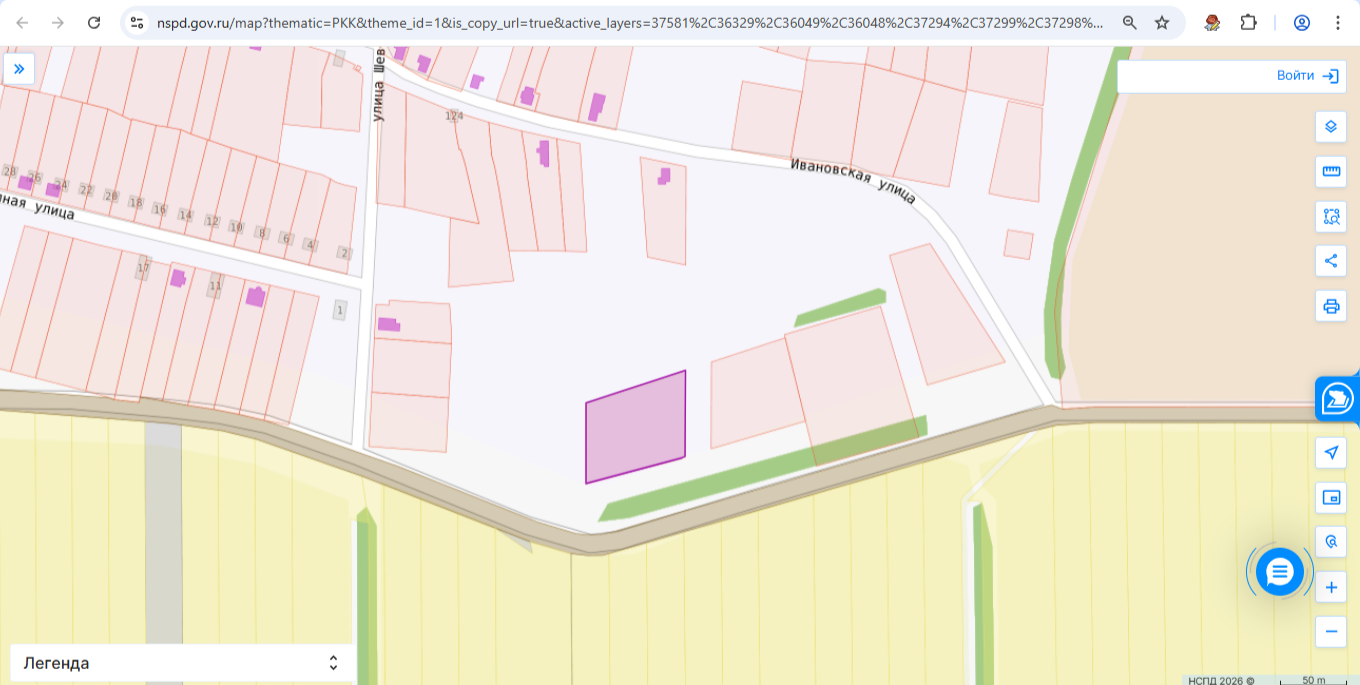Image resolution: width=1360 pixels, height=685 pixels.
Task: Click house number 124 label
Action: click(x=455, y=116)
